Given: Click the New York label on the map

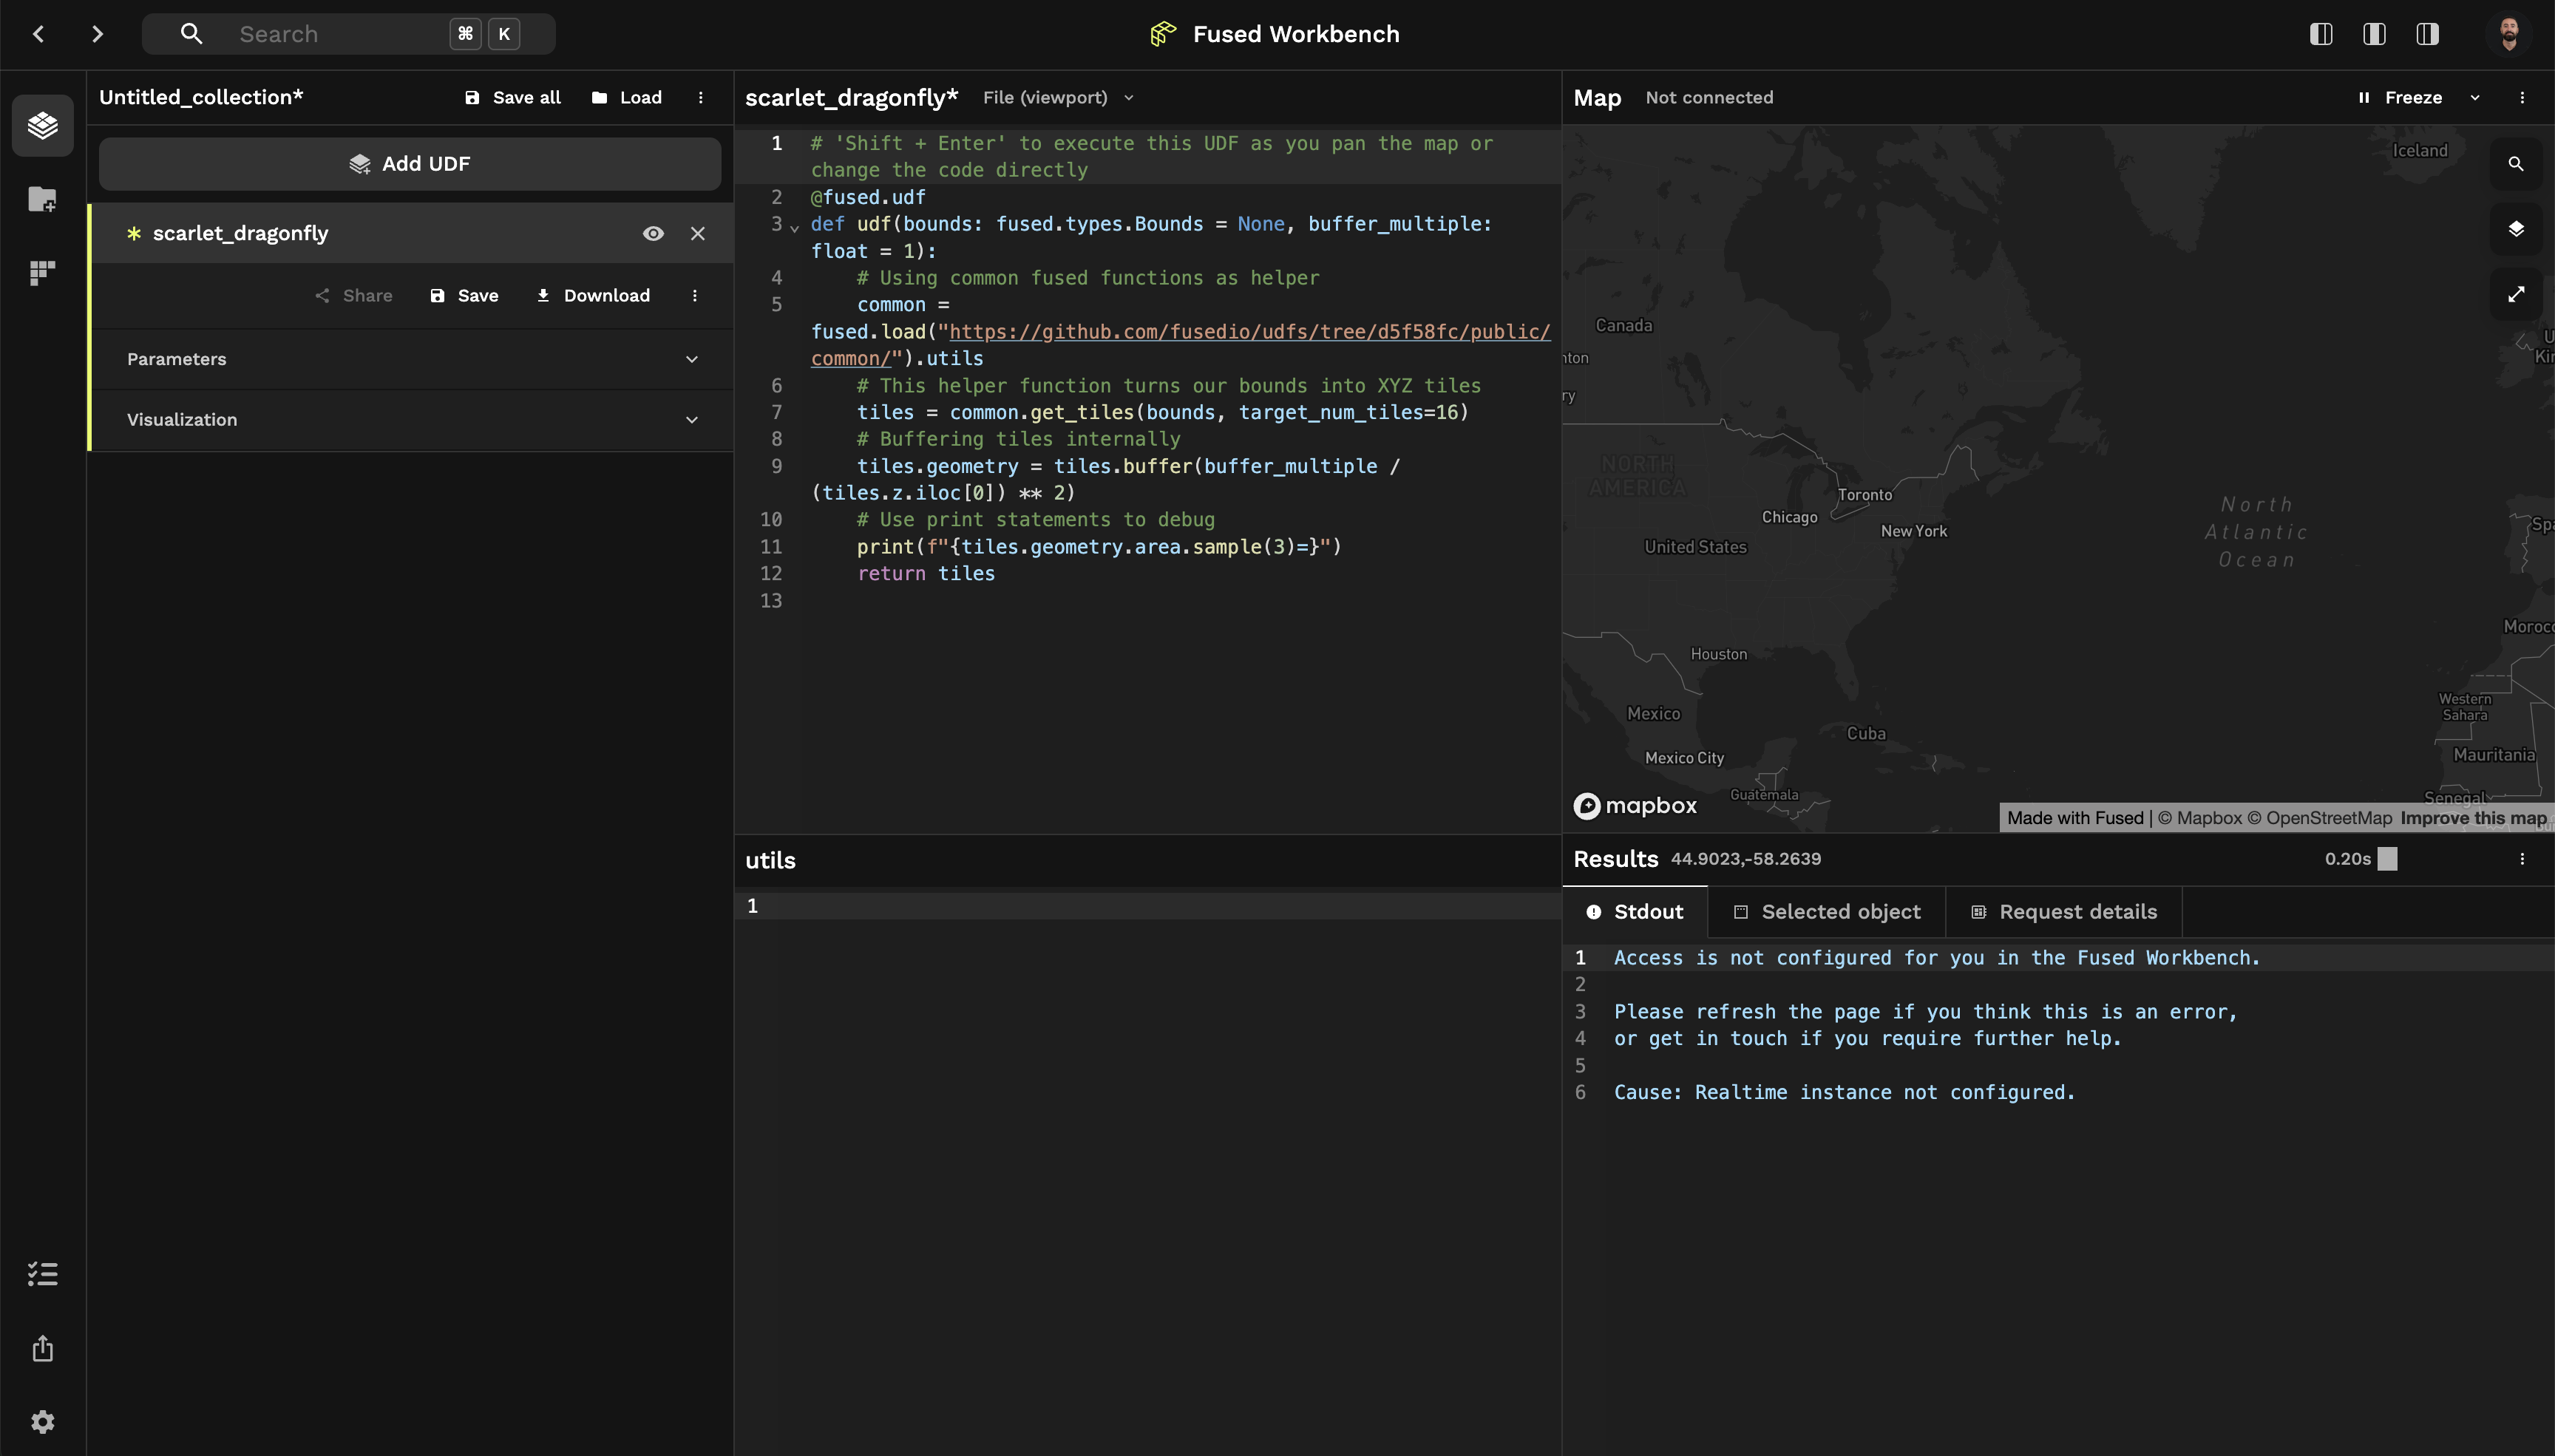Looking at the screenshot, I should click(x=1914, y=531).
